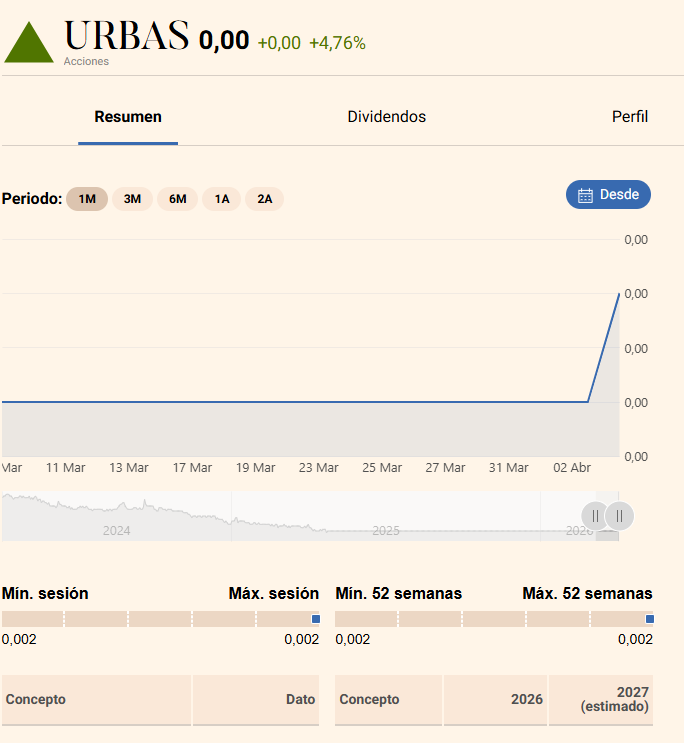
Task: Open the Resumen tab
Action: 128,117
